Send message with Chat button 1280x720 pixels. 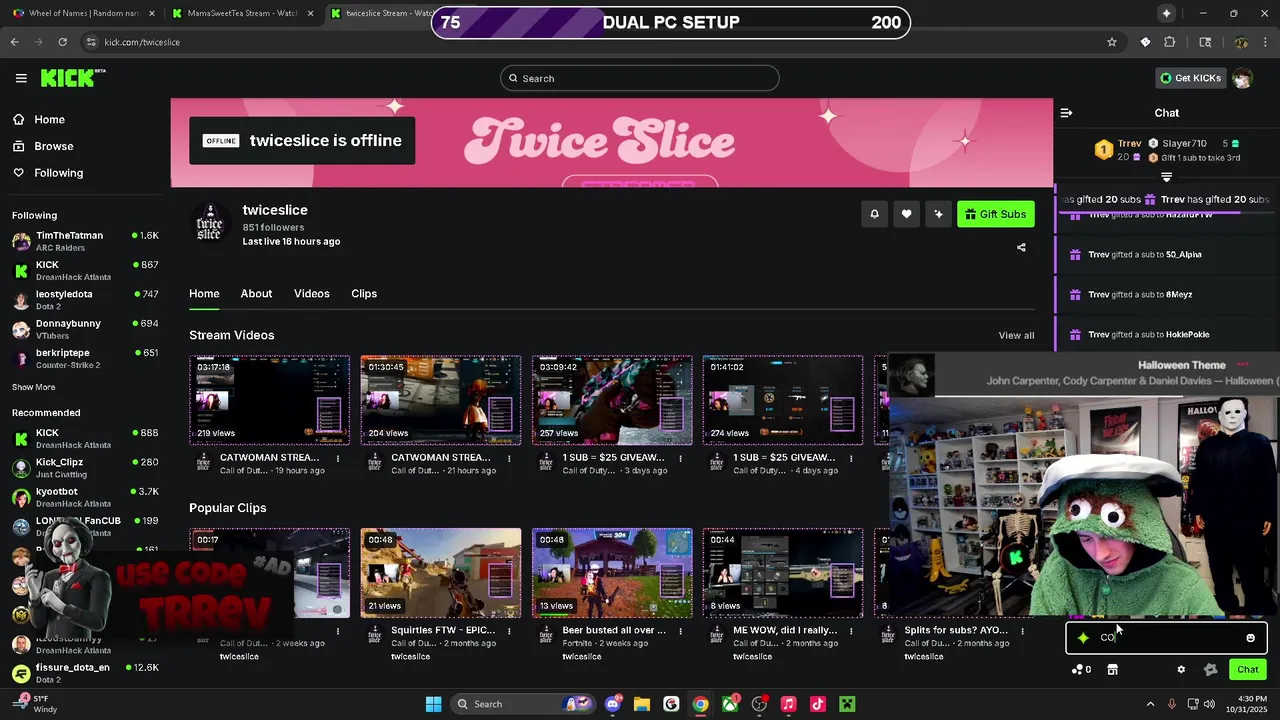tap(1247, 670)
